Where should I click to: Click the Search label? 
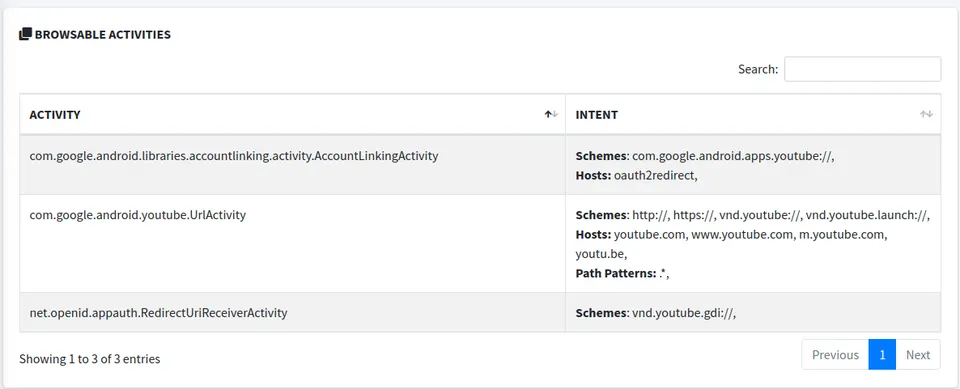758,69
